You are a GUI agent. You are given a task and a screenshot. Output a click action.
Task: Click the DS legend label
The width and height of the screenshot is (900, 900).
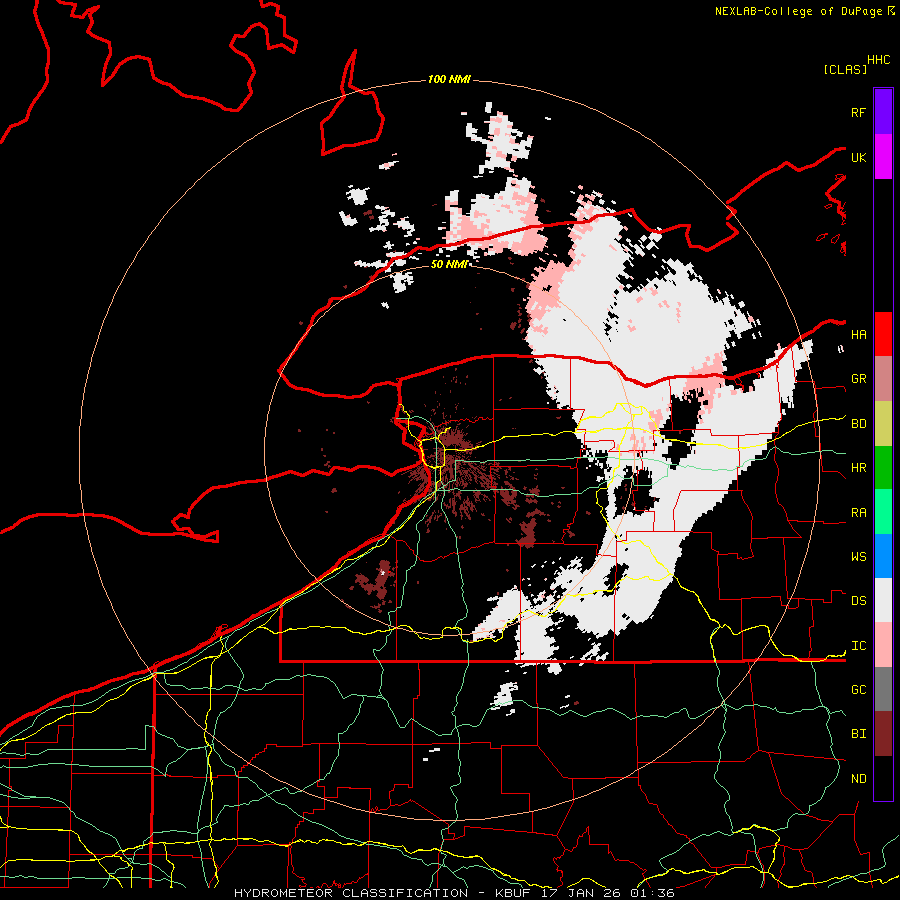858,601
